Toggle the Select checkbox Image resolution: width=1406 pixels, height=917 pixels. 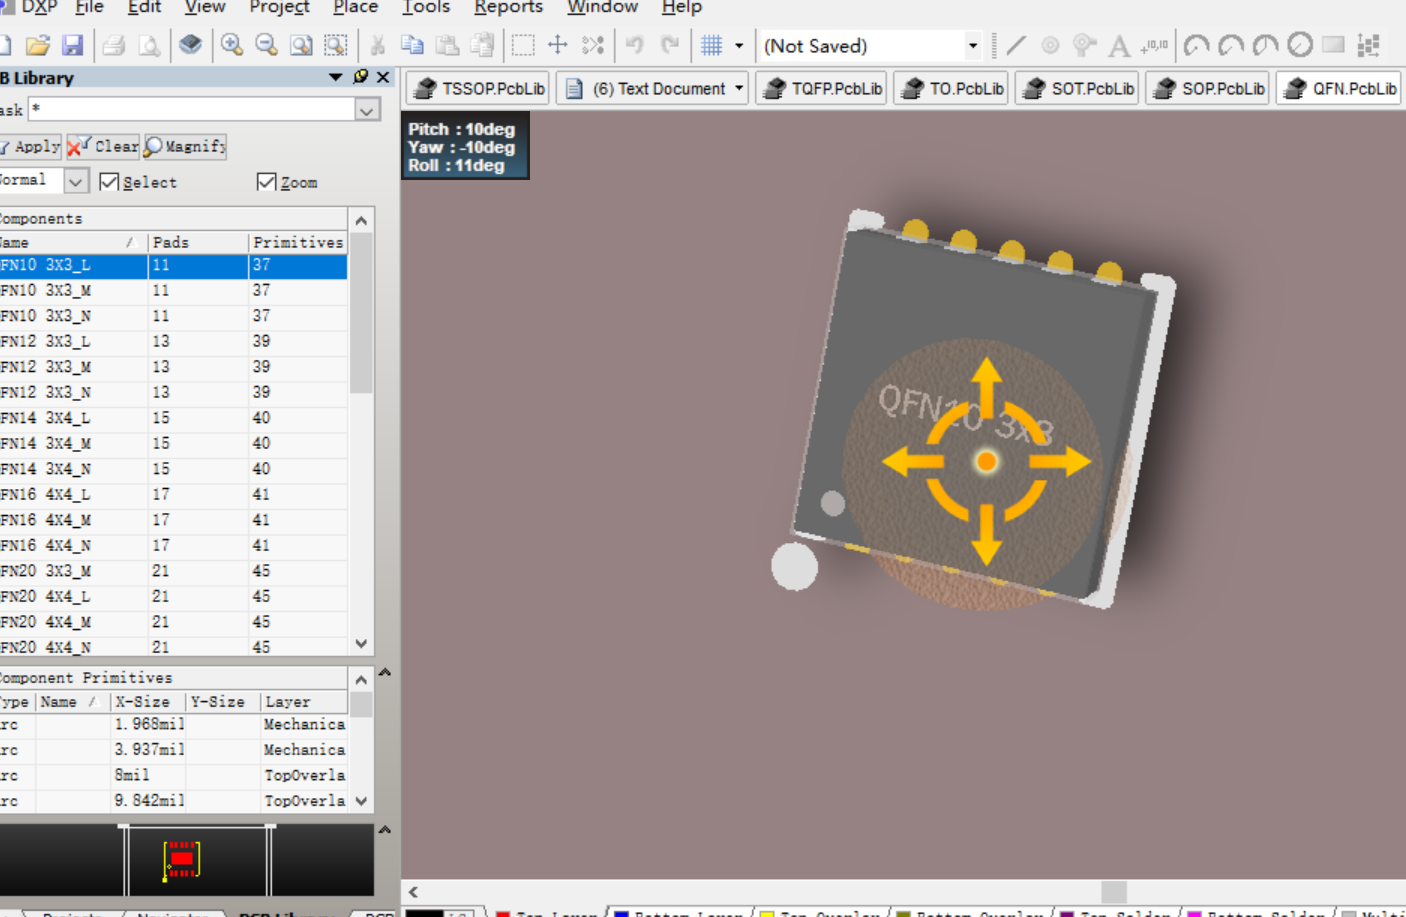tap(110, 182)
